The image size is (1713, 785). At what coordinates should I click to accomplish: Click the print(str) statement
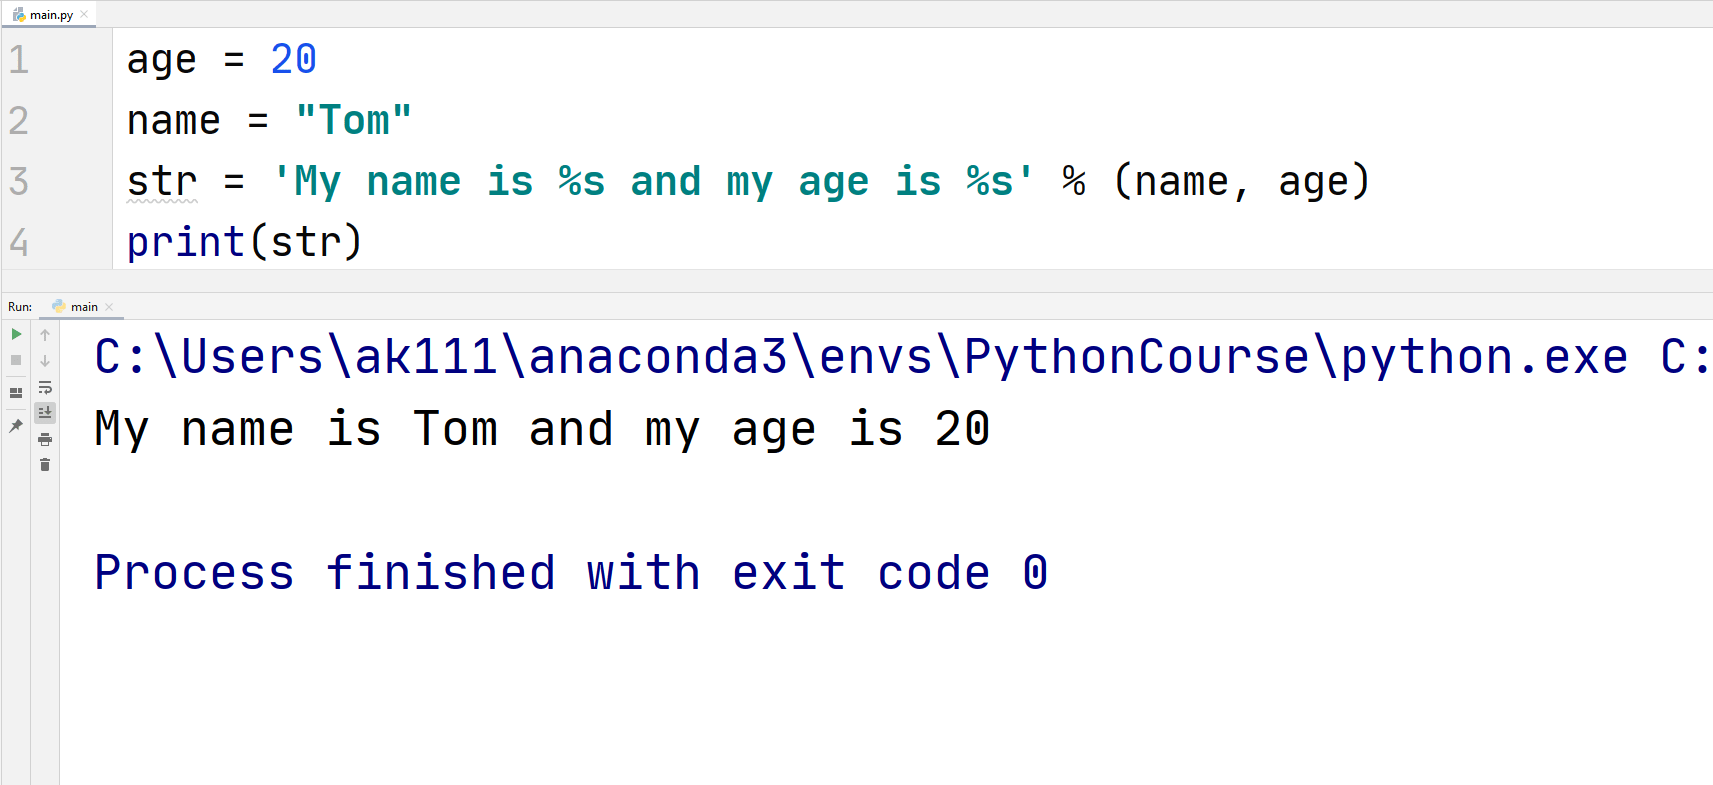(244, 243)
